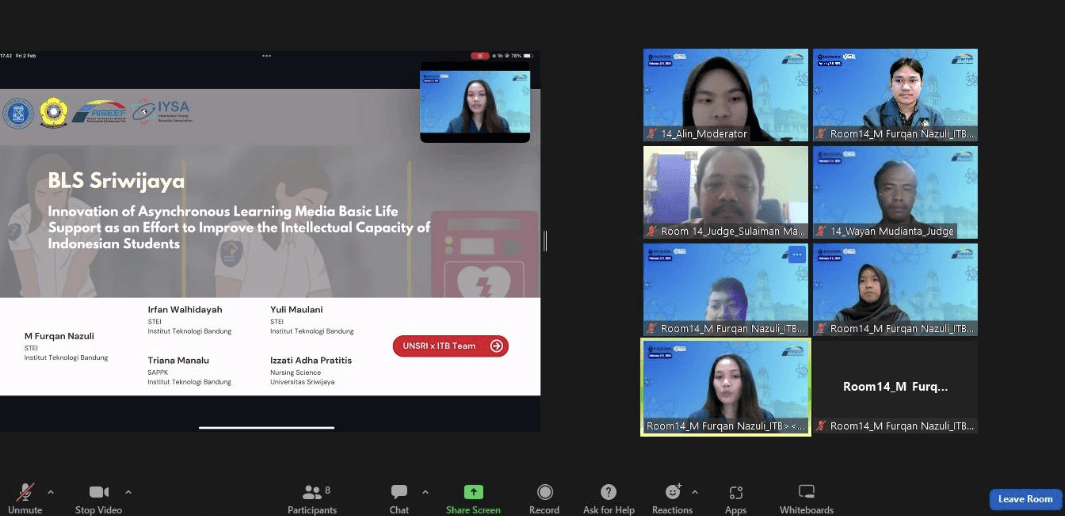Unmute the microphone

[x=25, y=493]
